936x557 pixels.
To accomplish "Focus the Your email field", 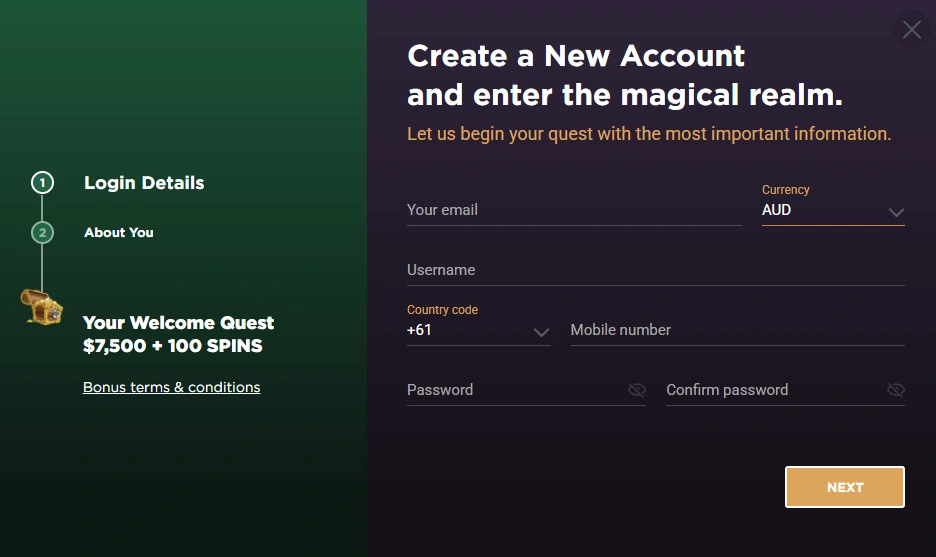I will pos(574,210).
